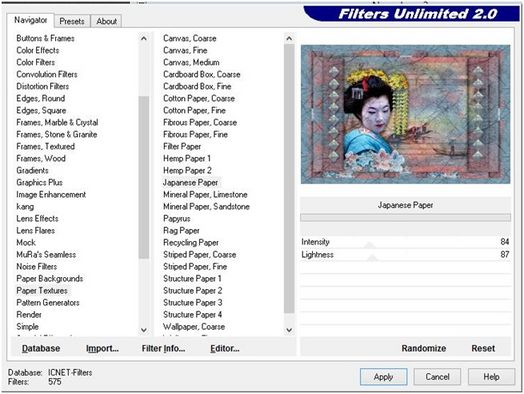The width and height of the screenshot is (524, 394).
Task: Adjust the Intensity slider handle
Action: 369,245
